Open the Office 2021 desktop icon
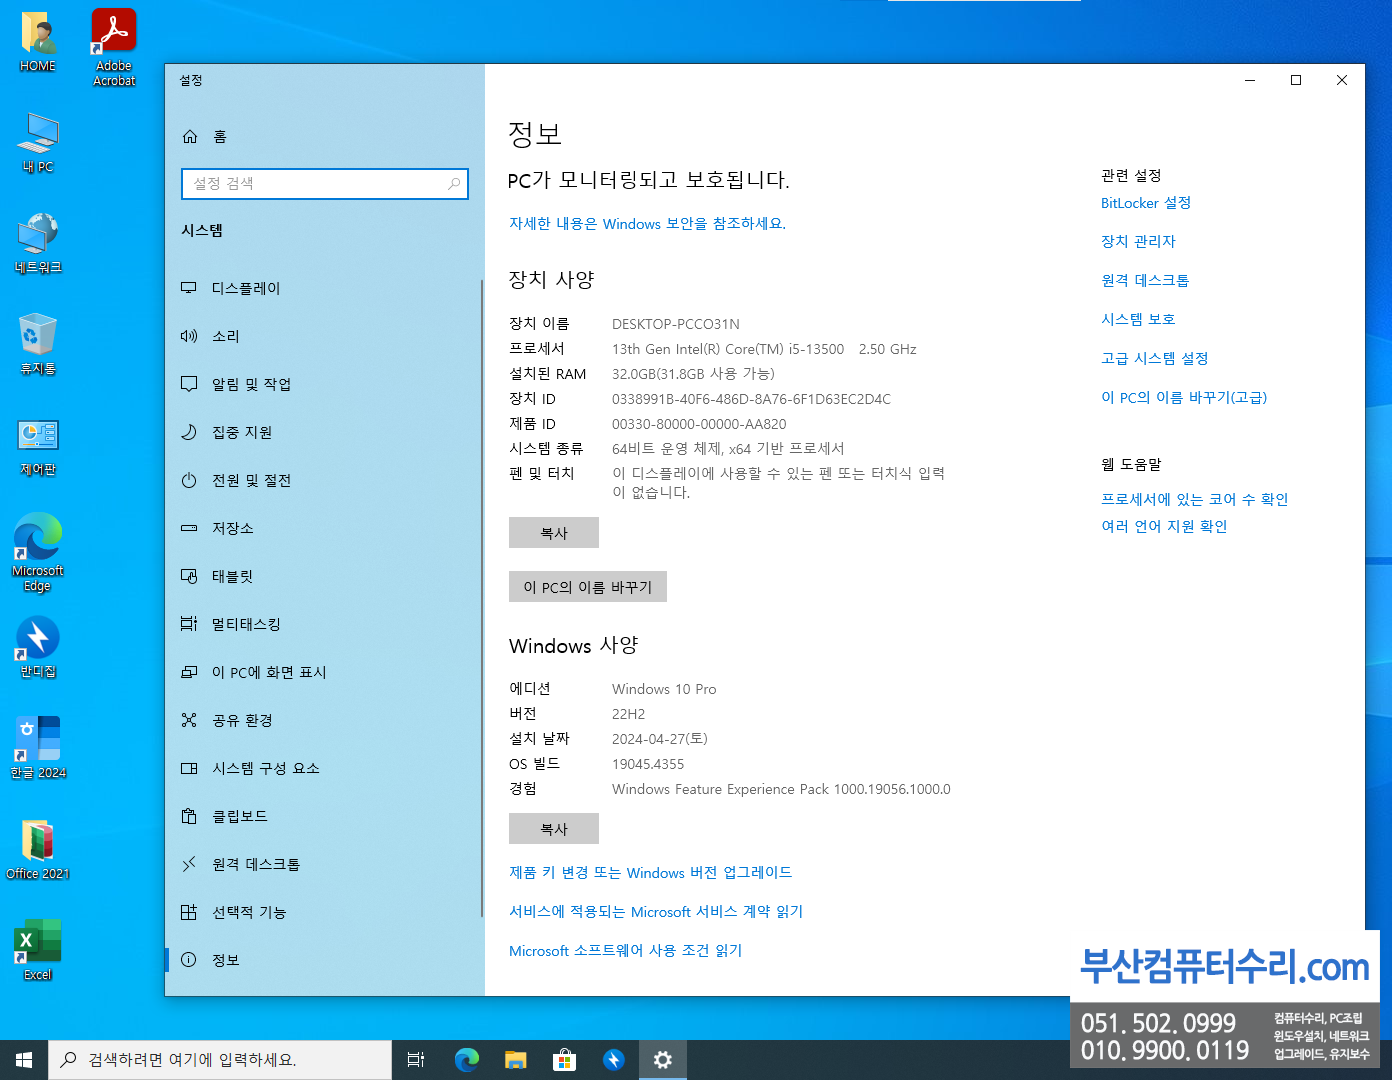1392x1080 pixels. tap(38, 849)
